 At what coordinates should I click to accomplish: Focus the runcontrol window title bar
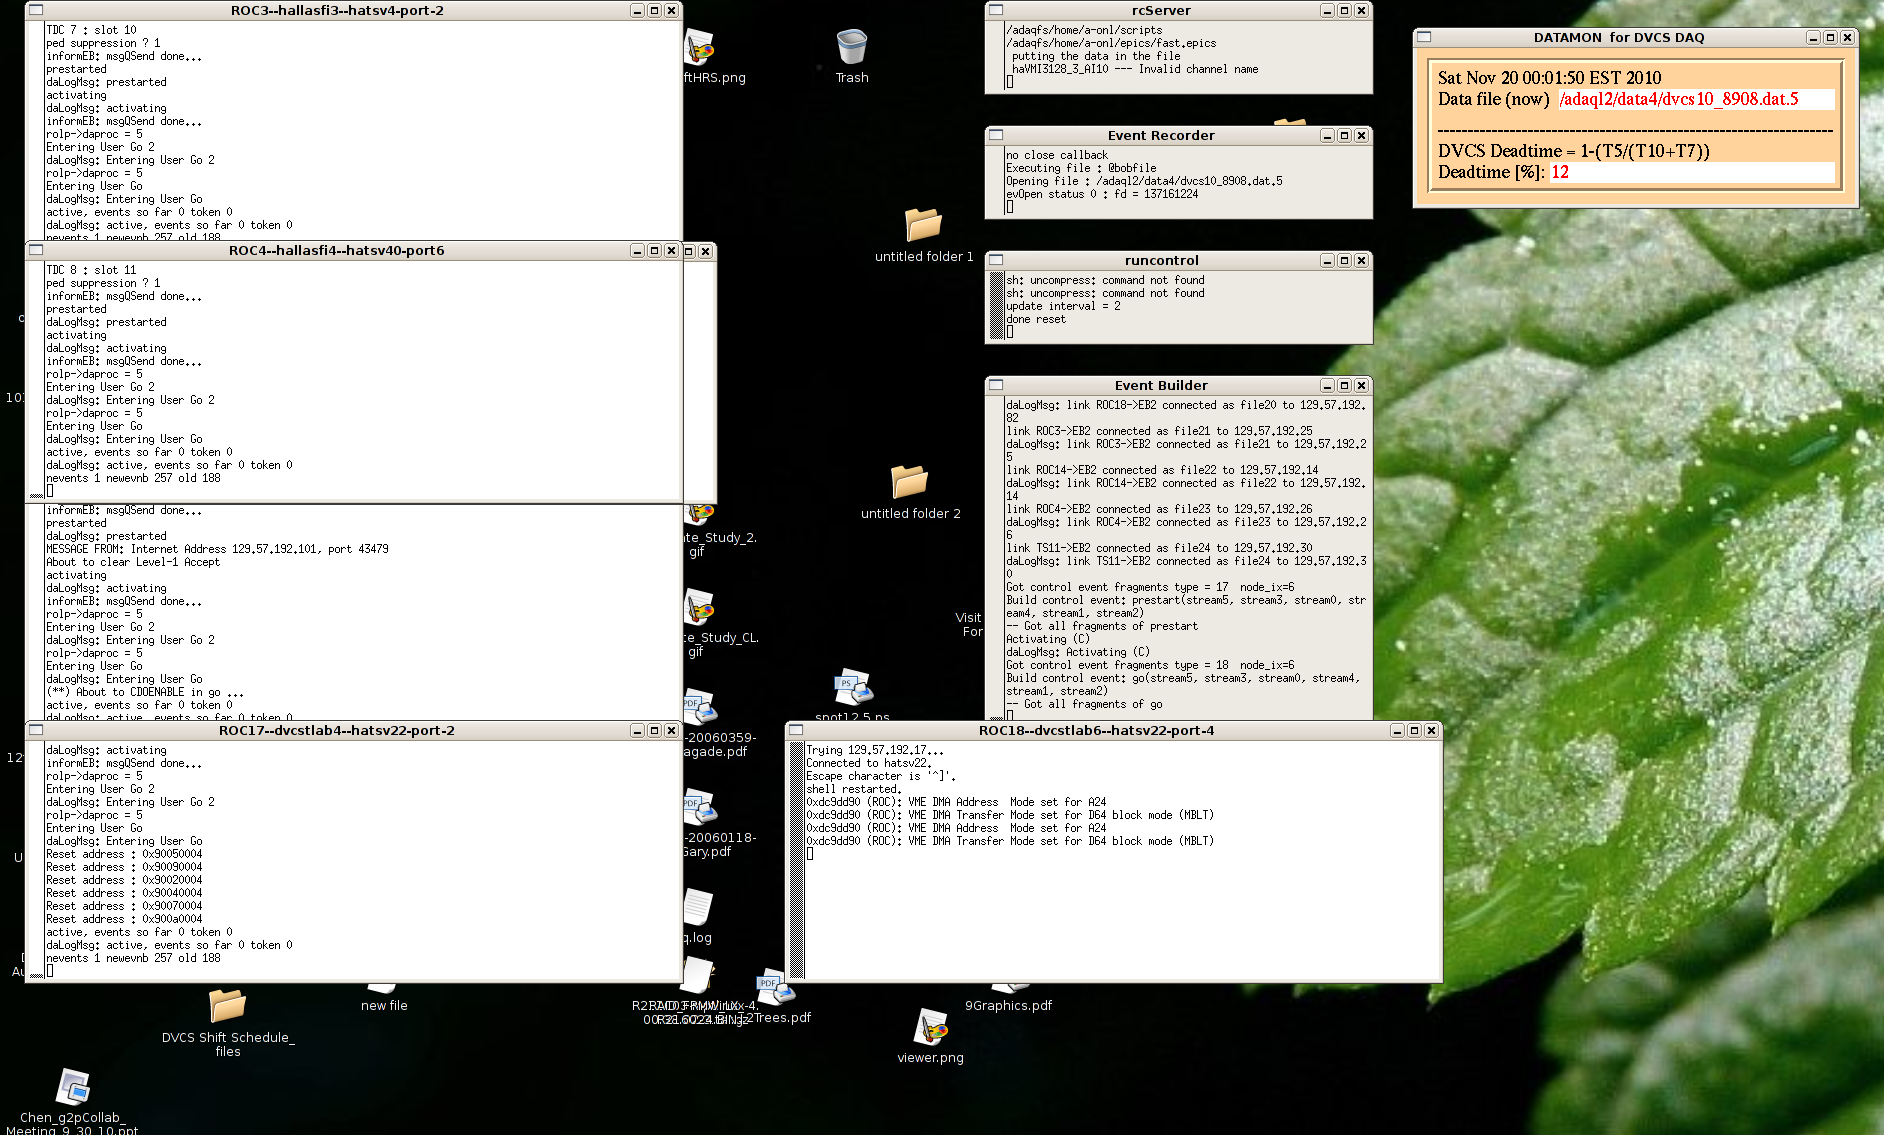[x=1161, y=260]
